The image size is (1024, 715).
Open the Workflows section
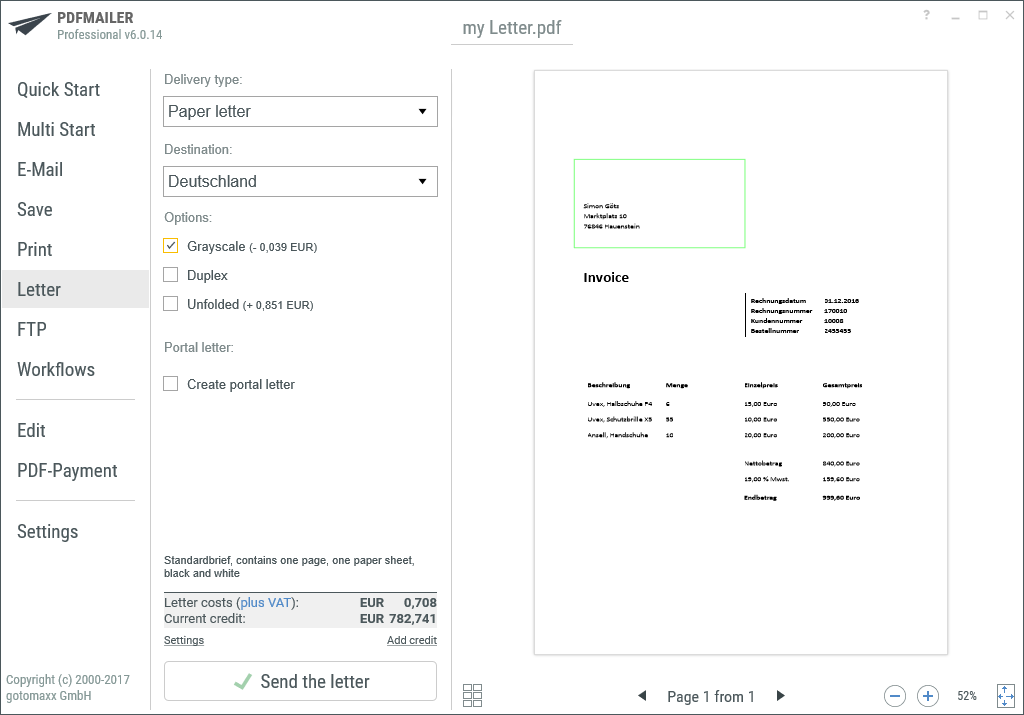56,369
